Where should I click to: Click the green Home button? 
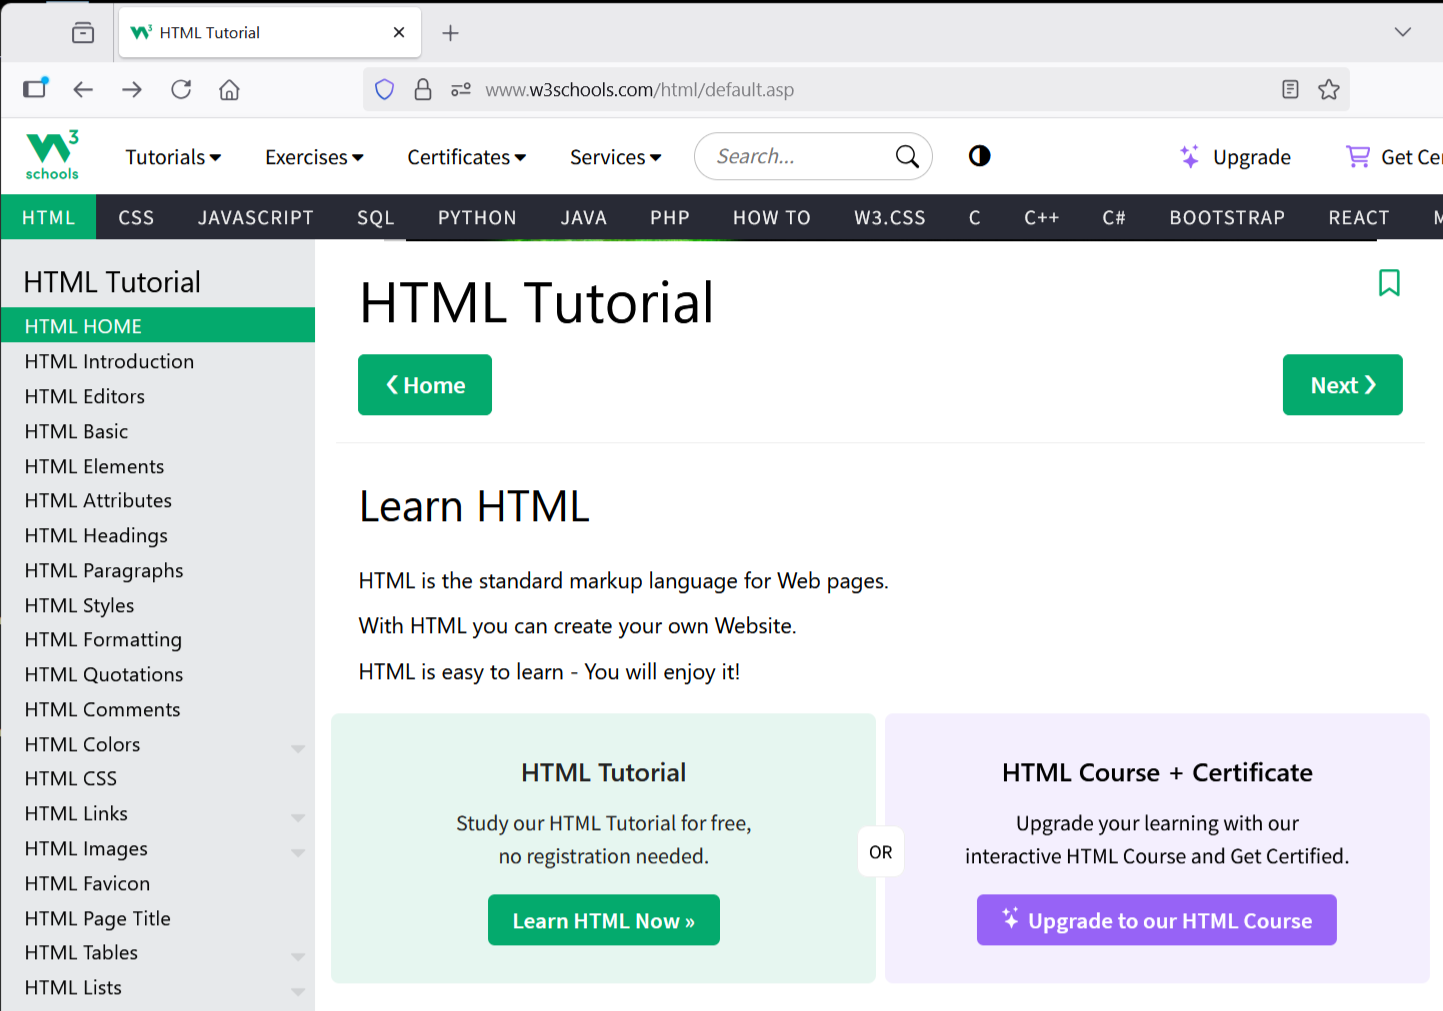425,385
